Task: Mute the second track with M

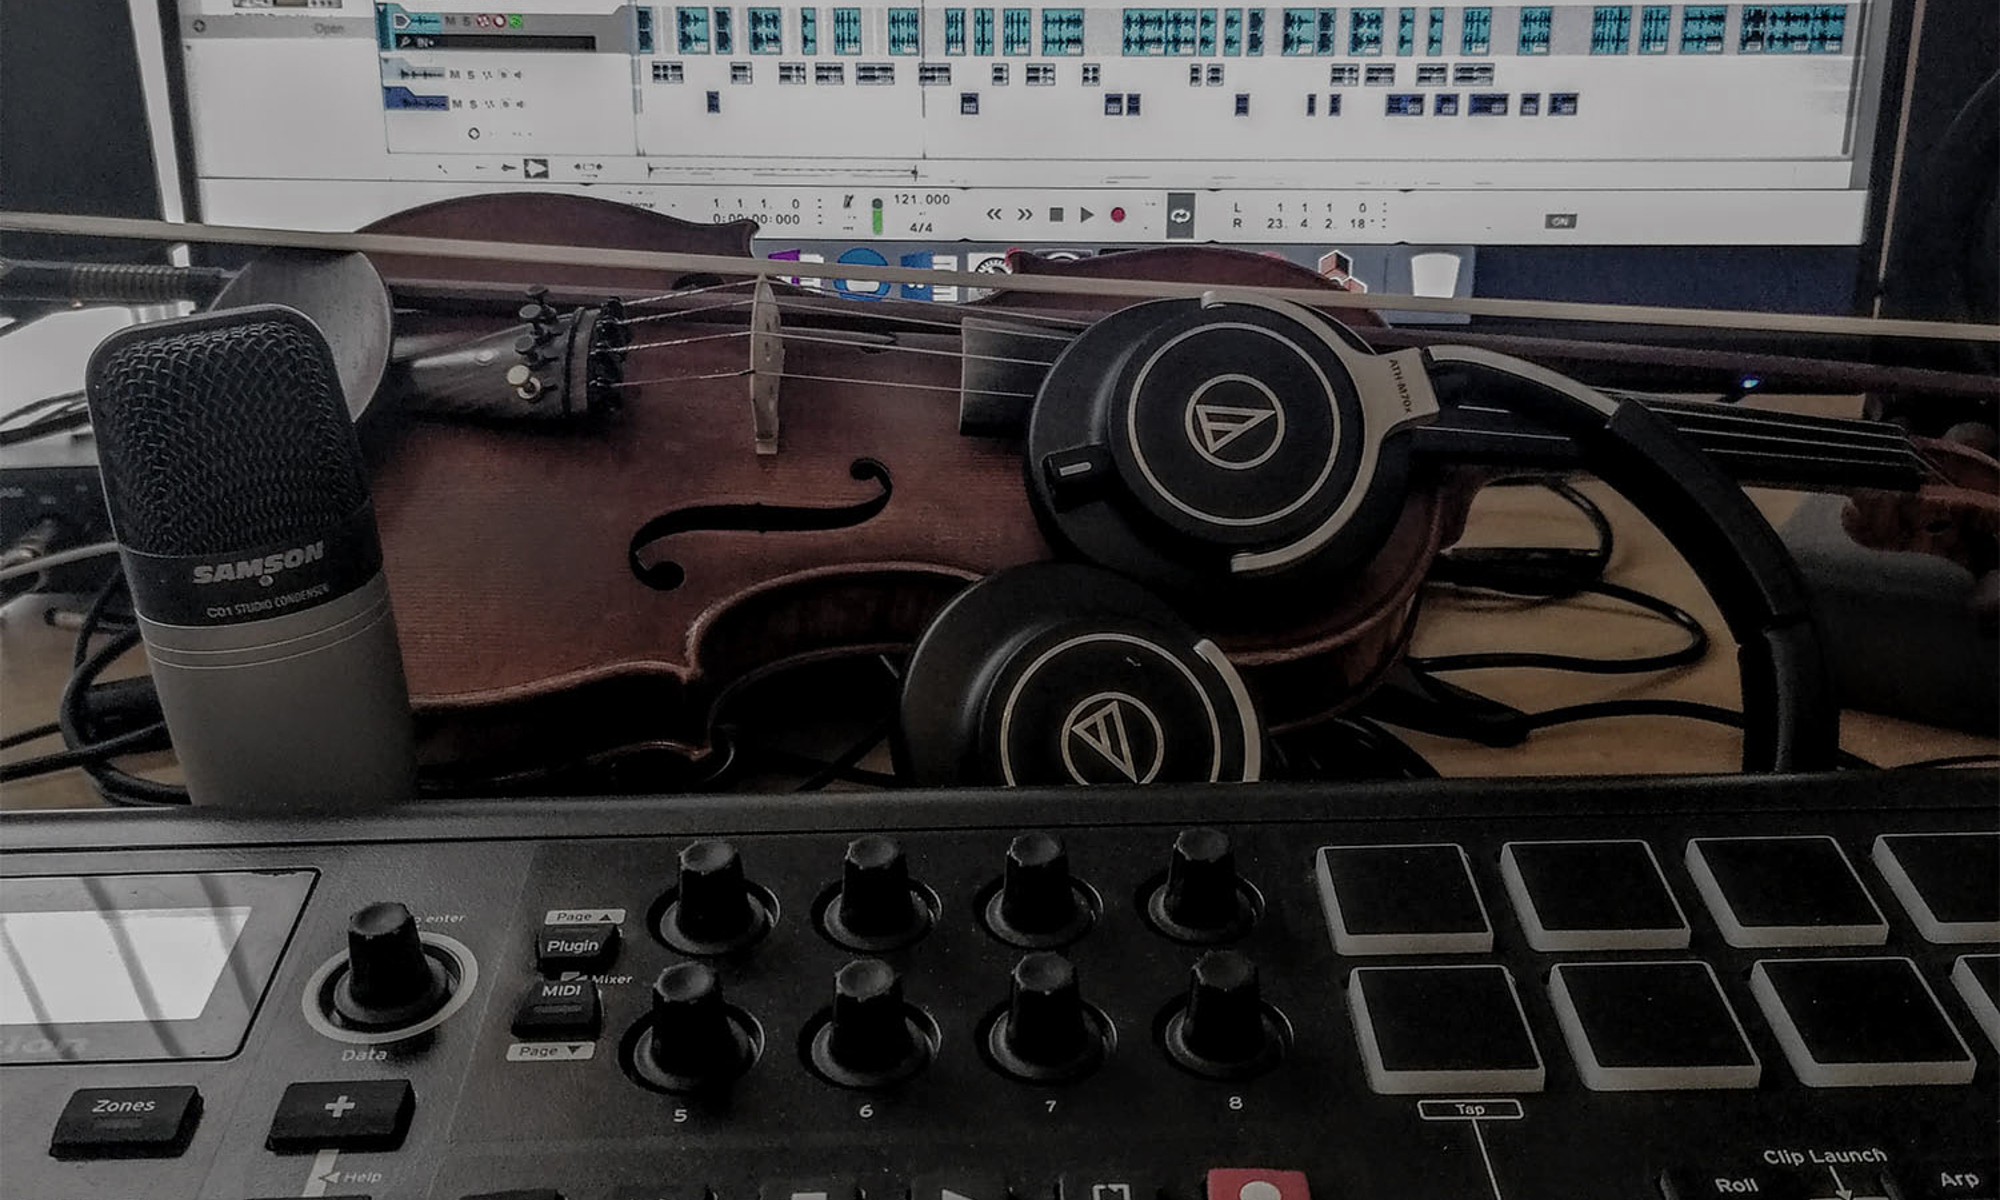Action: [x=455, y=74]
